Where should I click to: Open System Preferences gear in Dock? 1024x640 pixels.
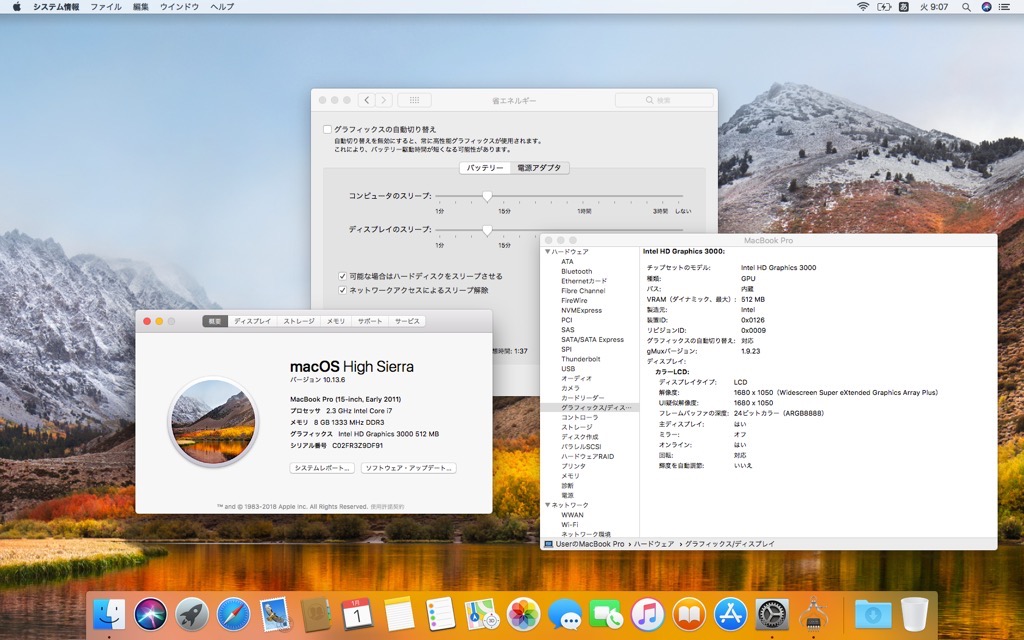tap(772, 614)
